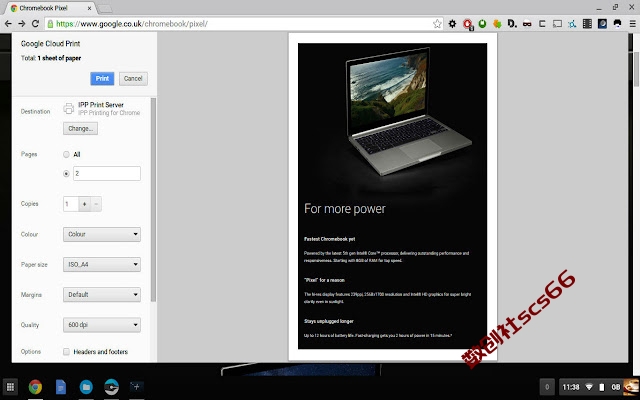The height and width of the screenshot is (400, 640).
Task: Click the Wi-Fi icon in system tray
Action: pyautogui.click(x=589, y=387)
